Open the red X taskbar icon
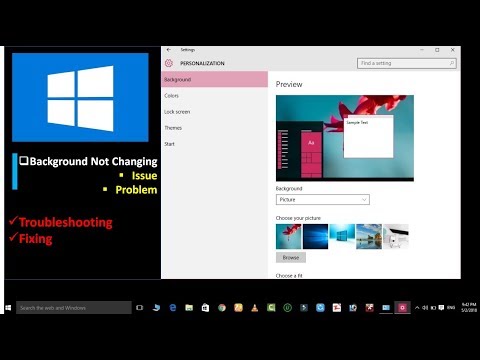 pos(369,308)
